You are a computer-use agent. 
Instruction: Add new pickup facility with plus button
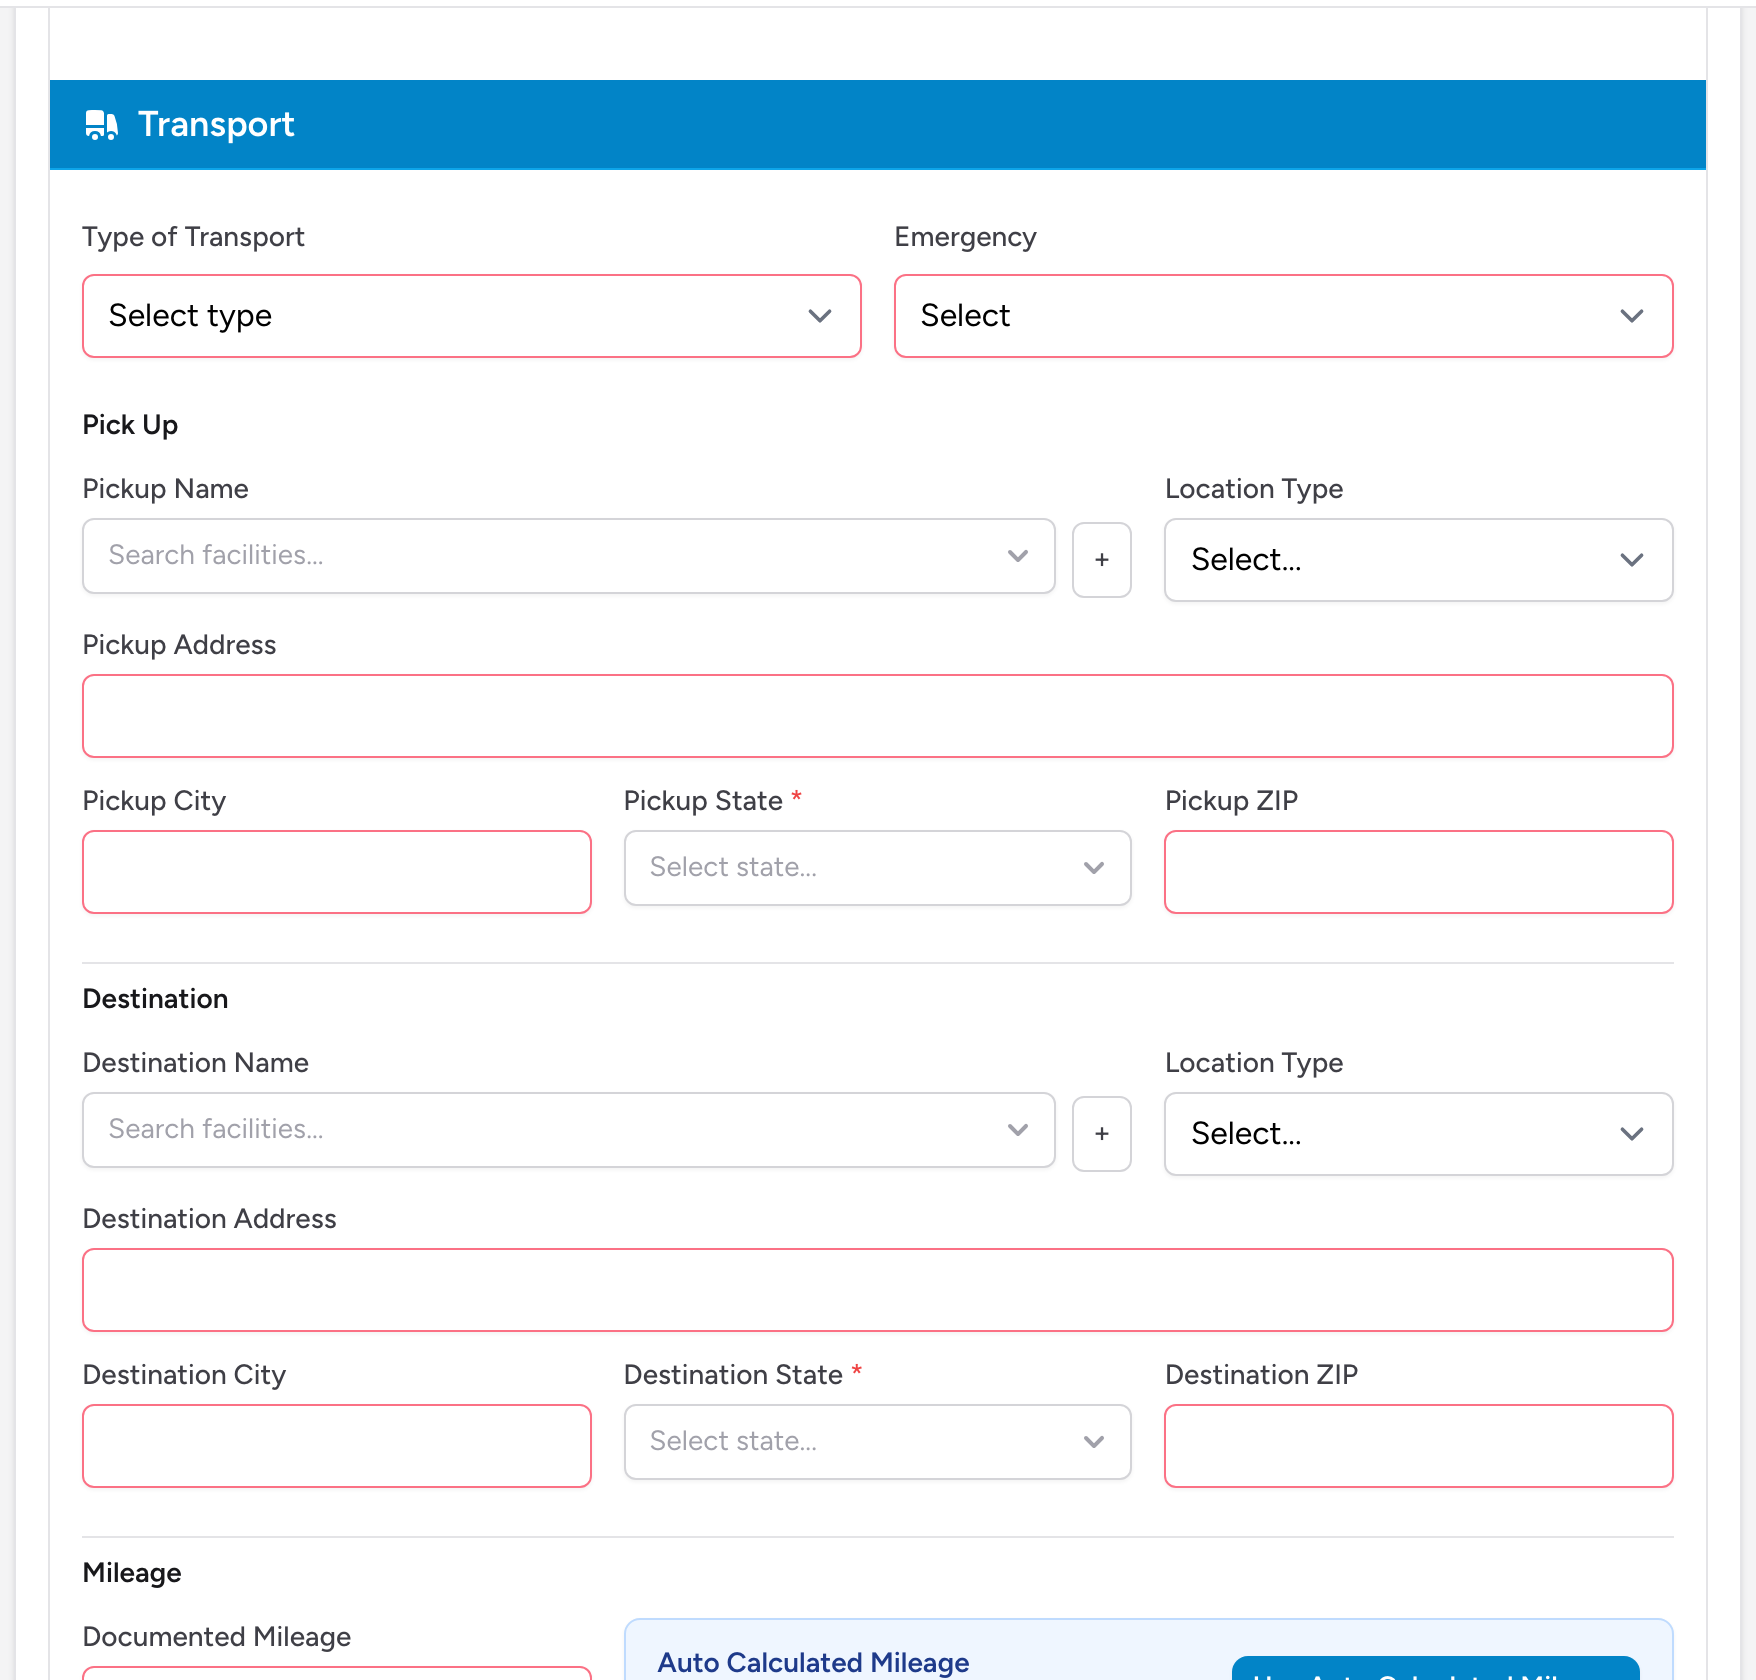pyautogui.click(x=1101, y=560)
